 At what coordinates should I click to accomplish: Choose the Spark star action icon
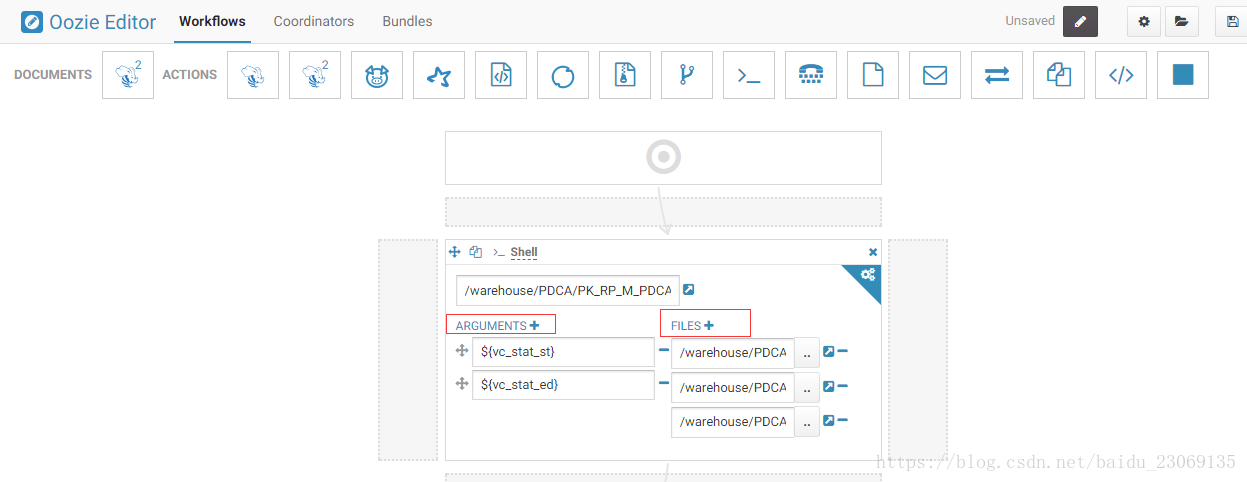coord(439,74)
